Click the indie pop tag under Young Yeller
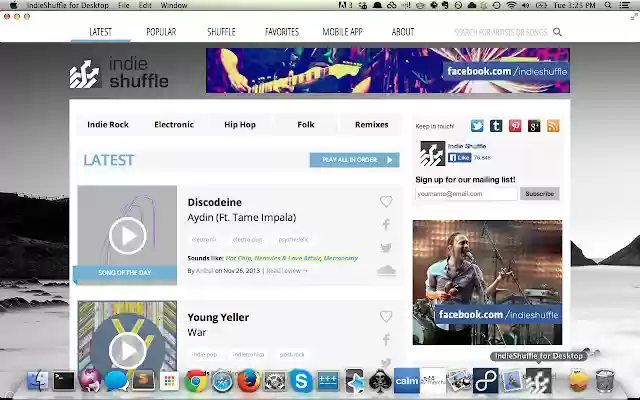This screenshot has width=640, height=400. tap(204, 354)
